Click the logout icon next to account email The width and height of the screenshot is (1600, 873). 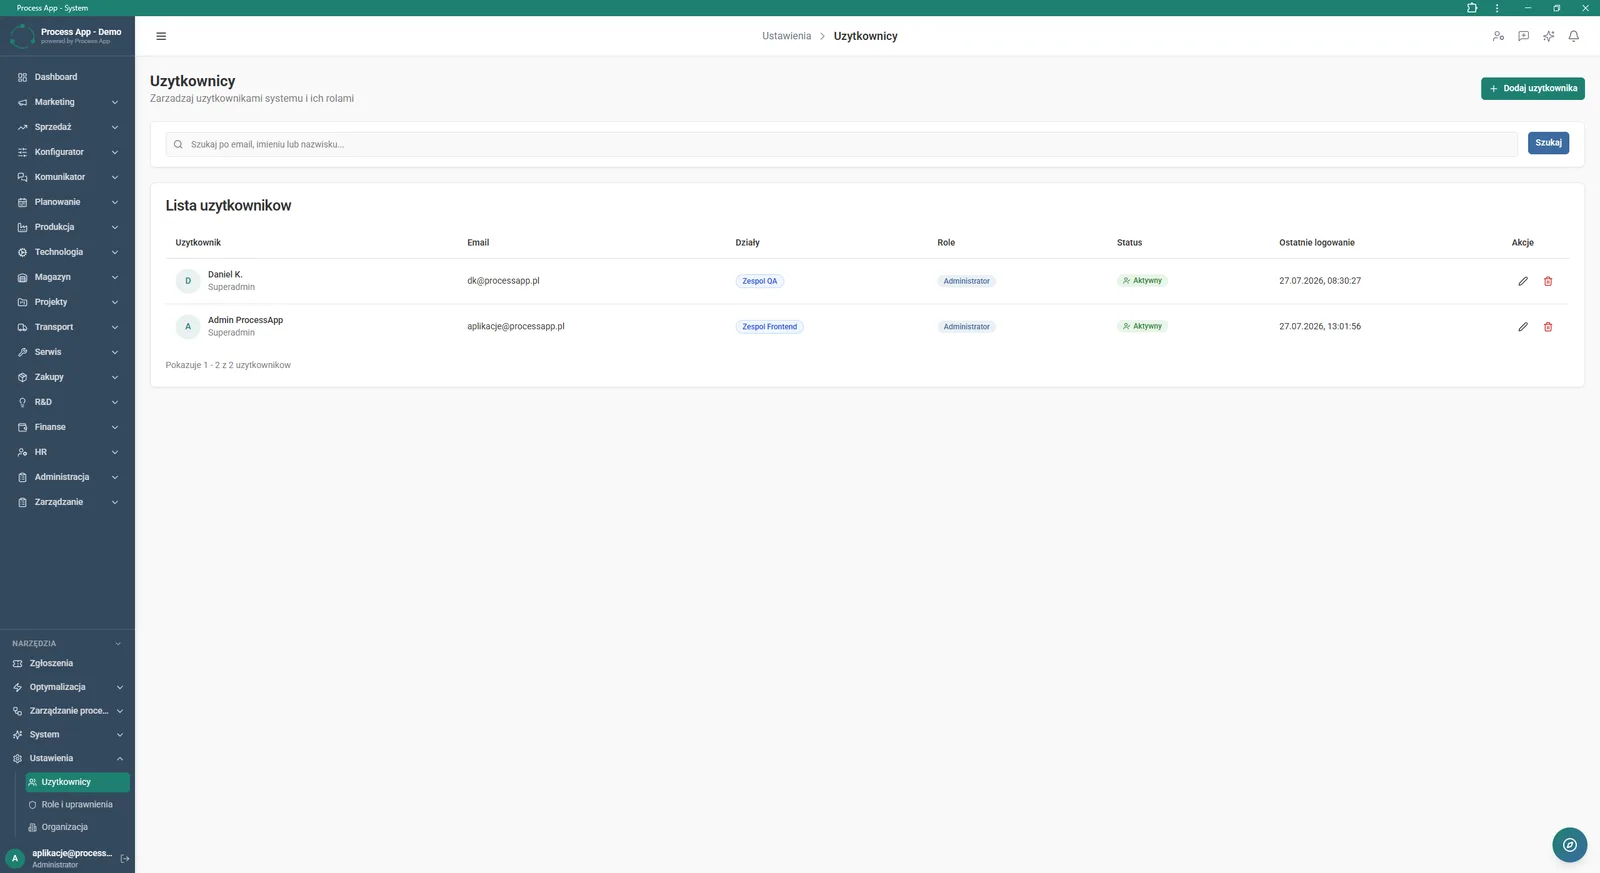point(125,858)
